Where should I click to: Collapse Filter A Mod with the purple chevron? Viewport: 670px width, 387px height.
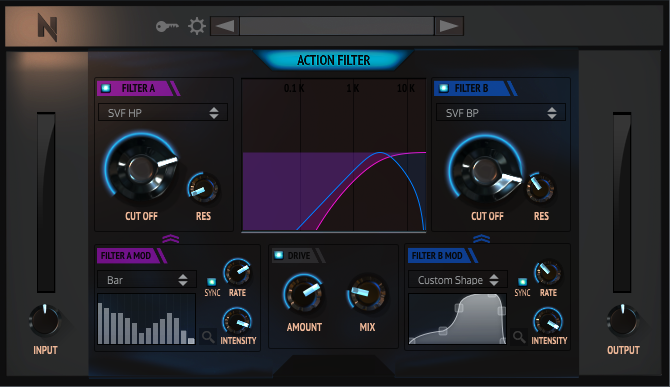[x=170, y=239]
